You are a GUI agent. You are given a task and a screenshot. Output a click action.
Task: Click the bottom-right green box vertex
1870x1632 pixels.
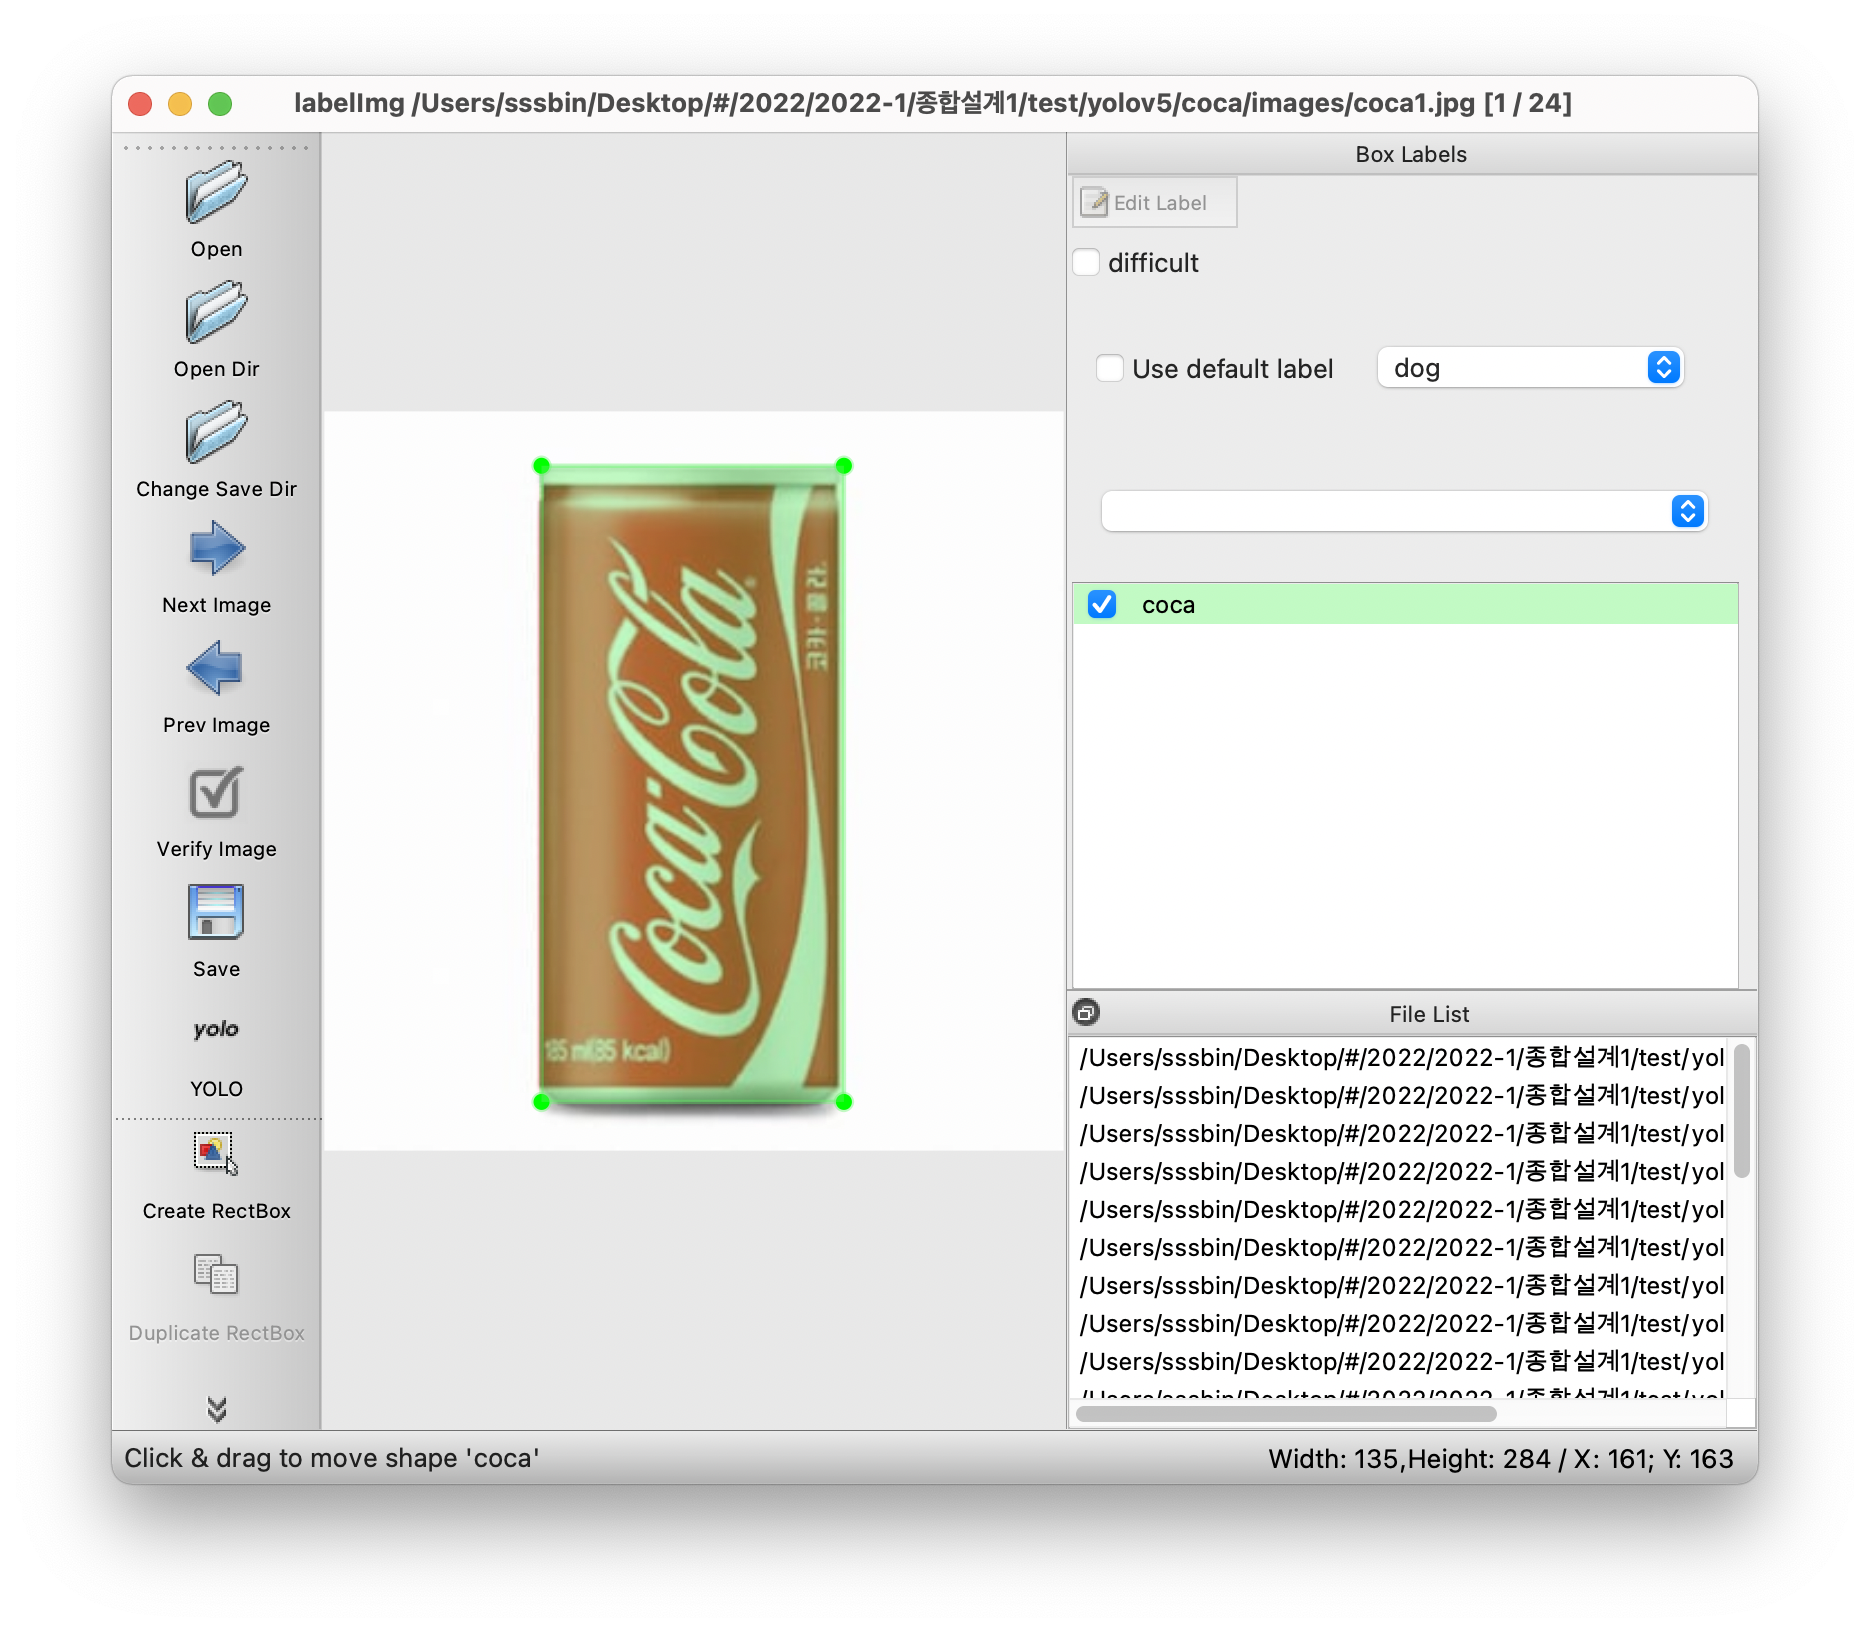[x=843, y=1101]
